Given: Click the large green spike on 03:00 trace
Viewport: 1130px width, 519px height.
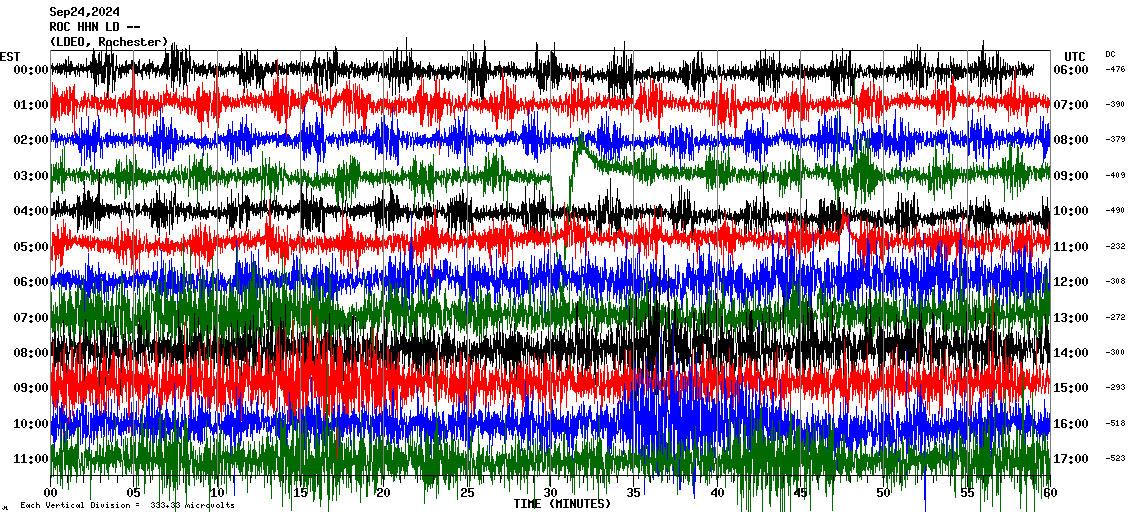Looking at the screenshot, I should pyautogui.click(x=580, y=145).
